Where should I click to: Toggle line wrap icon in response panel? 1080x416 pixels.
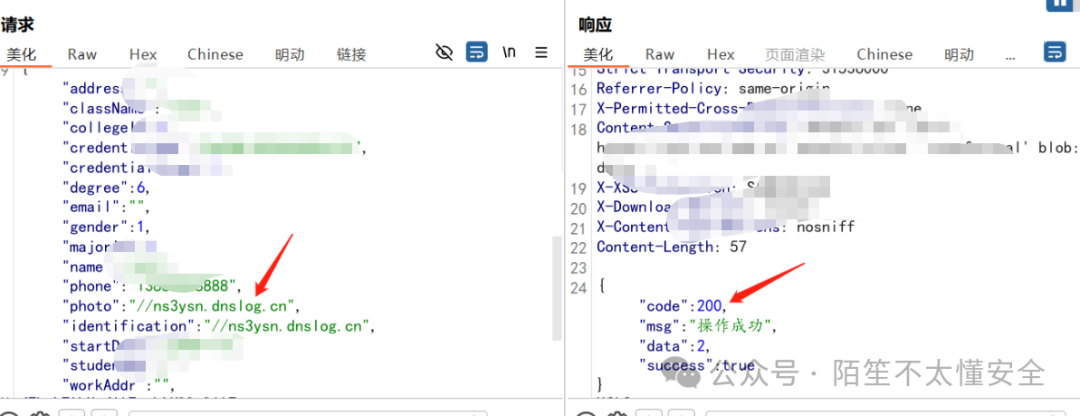[x=1055, y=52]
